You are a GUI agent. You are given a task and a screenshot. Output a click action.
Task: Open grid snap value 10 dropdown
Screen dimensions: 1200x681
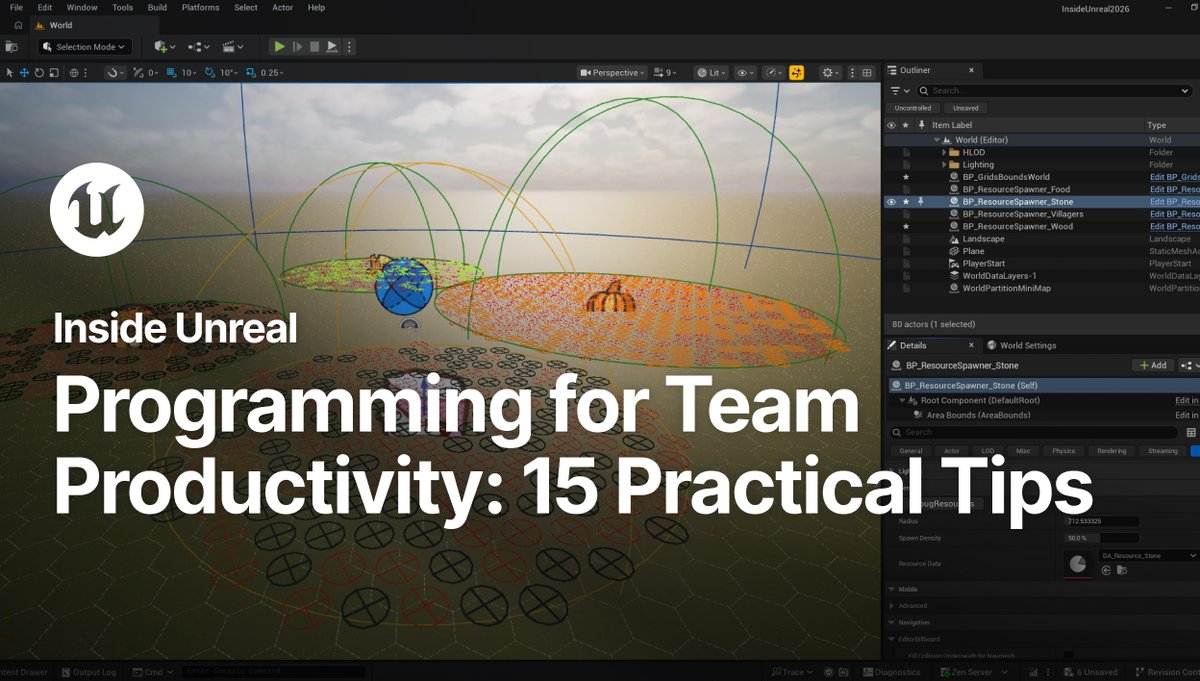click(x=187, y=73)
